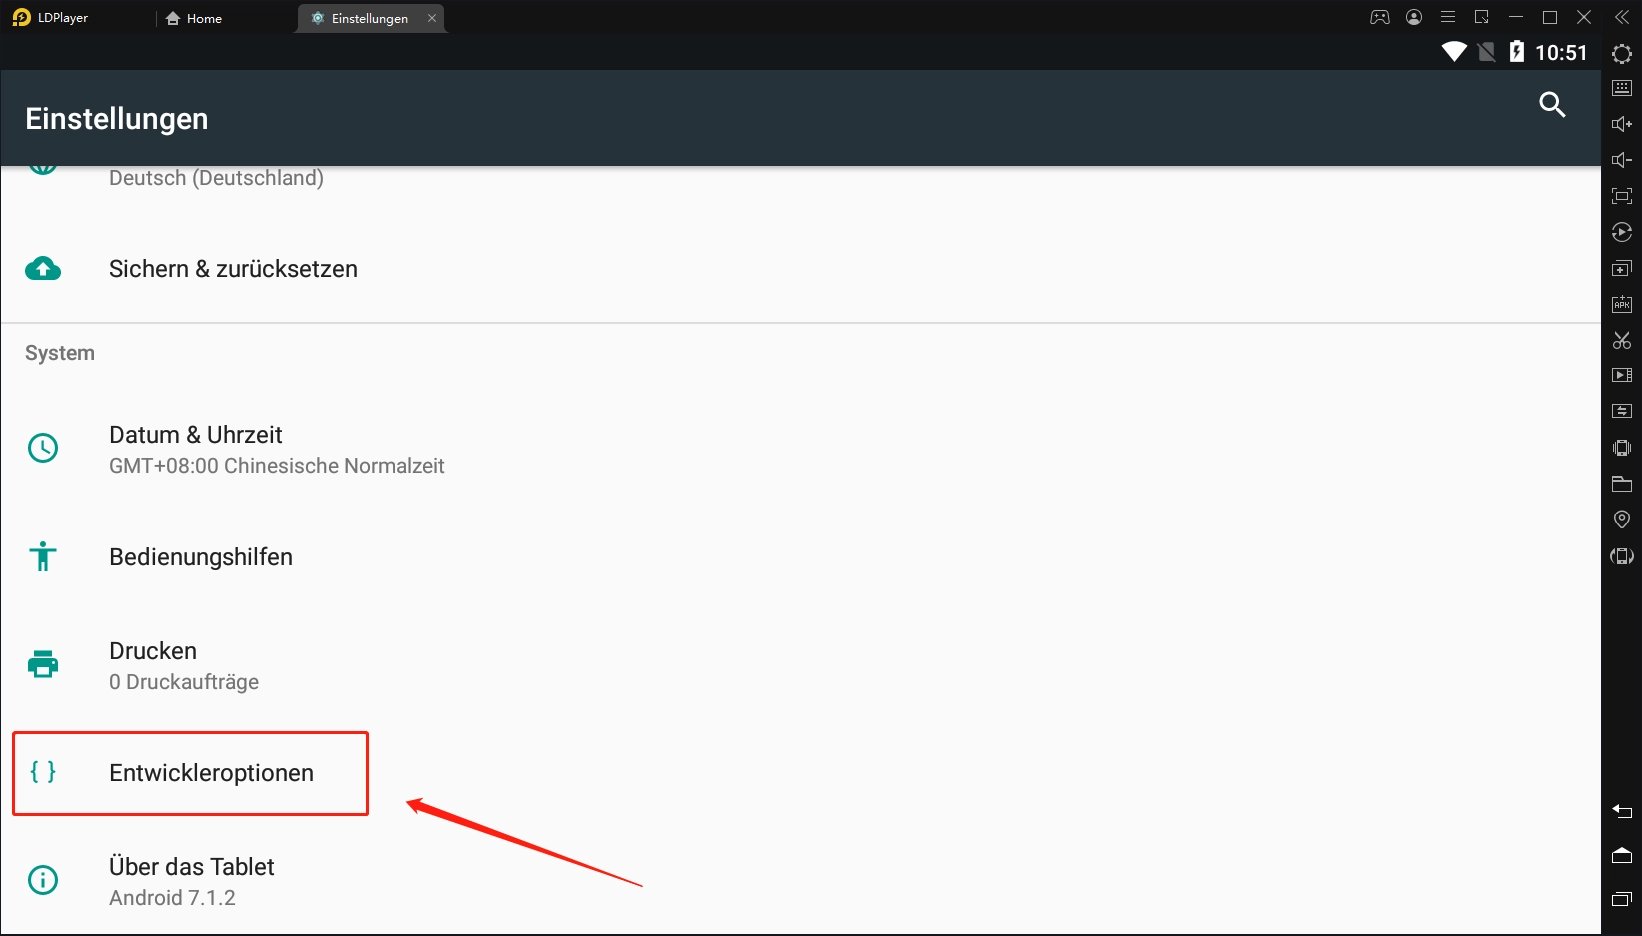Screen dimensions: 1642x936
Task: Click the curly braces developer icon
Action: point(43,772)
